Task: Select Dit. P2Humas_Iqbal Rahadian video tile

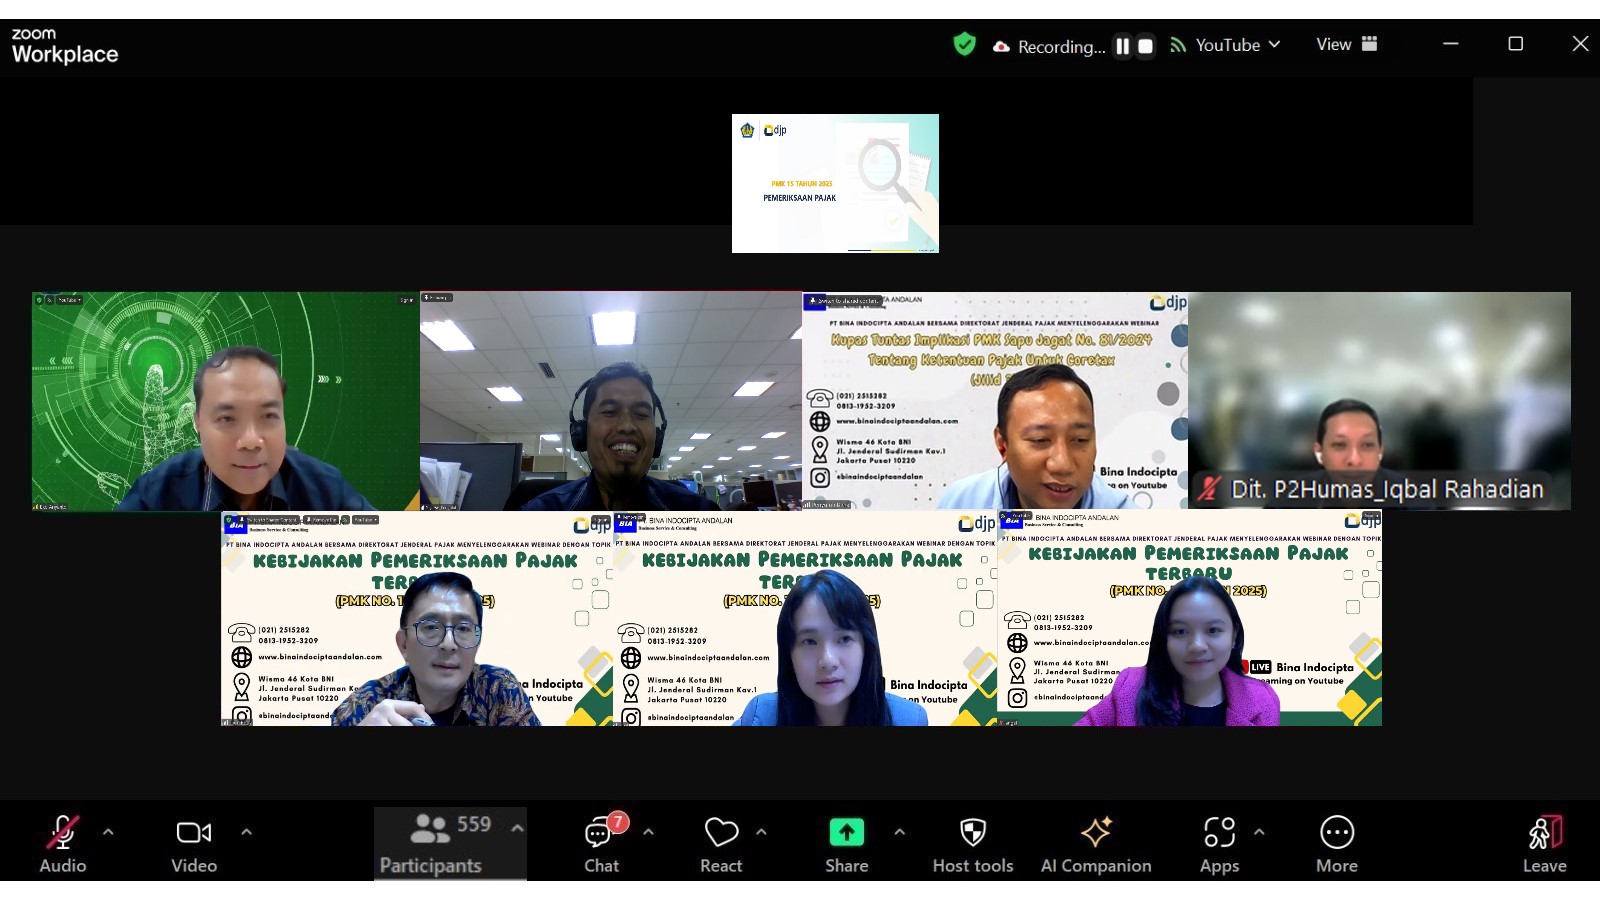Action: (1379, 401)
